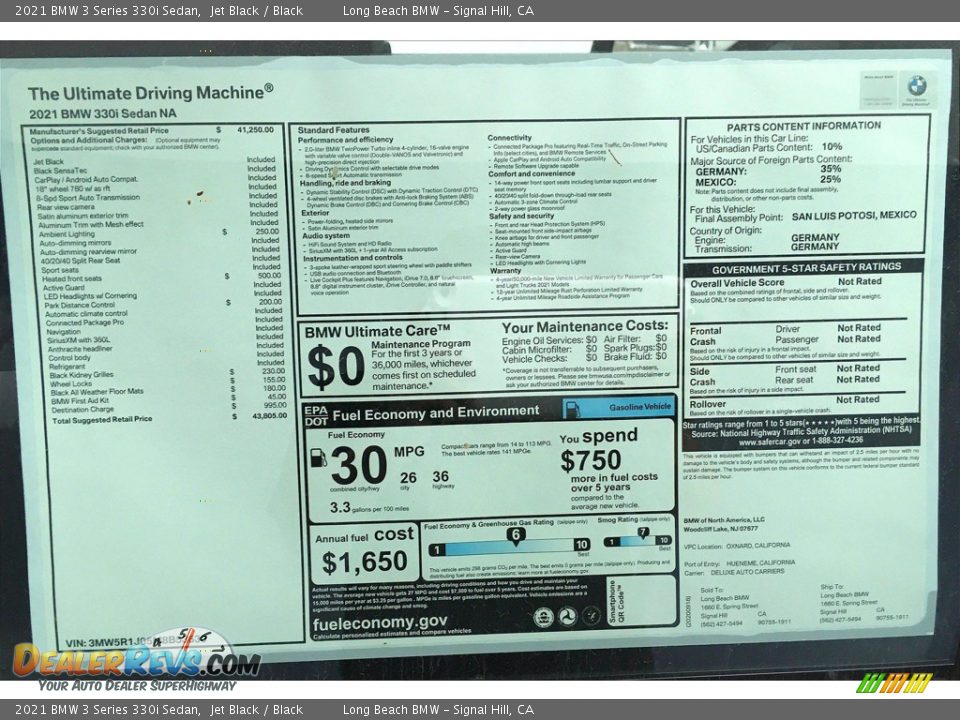Viewport: 960px width, 720px height.
Task: Click 'BMW Ultimate Care' heading
Action: (x=377, y=331)
